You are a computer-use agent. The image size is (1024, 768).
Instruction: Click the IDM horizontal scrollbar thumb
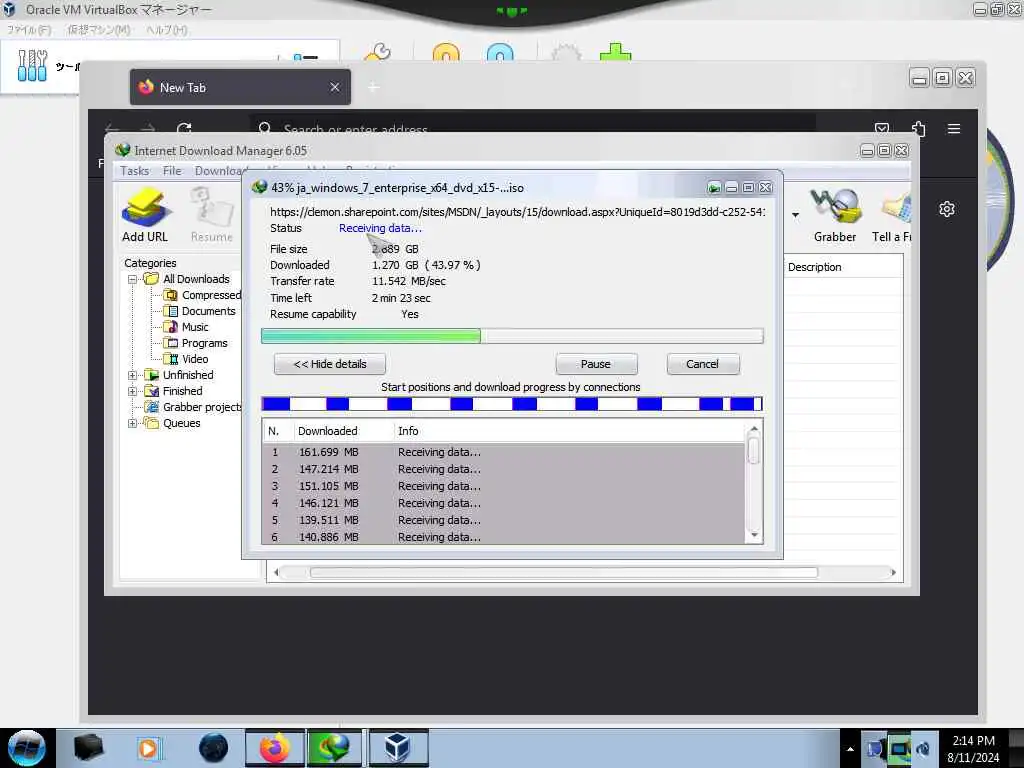point(564,572)
